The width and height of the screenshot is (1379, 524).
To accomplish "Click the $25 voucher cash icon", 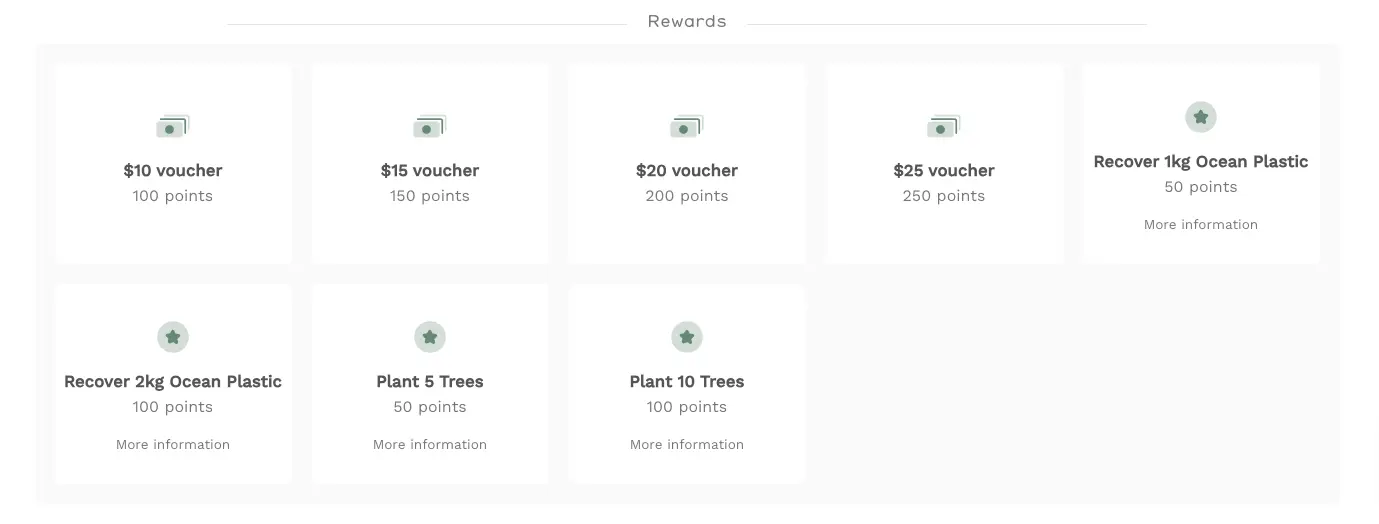I will point(943,127).
